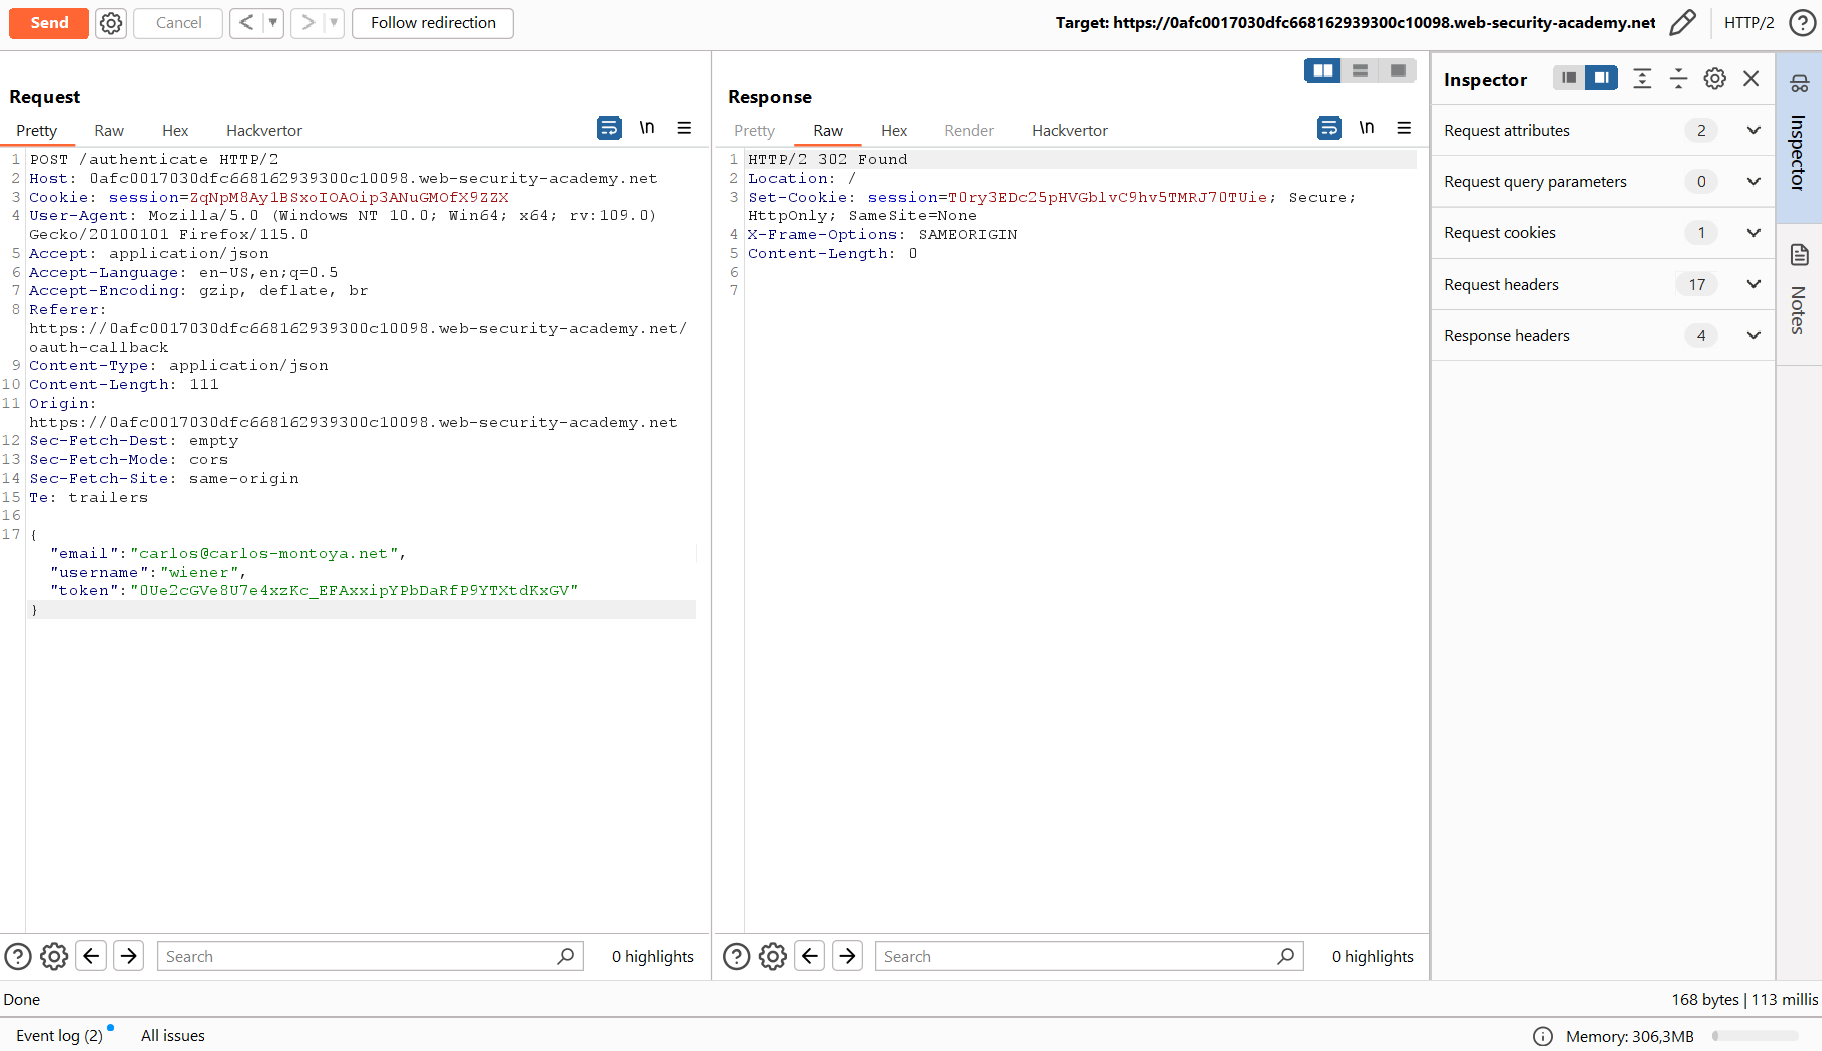Viewport: 1822px width, 1051px height.
Task: Go to next Response search match
Action: coord(848,957)
